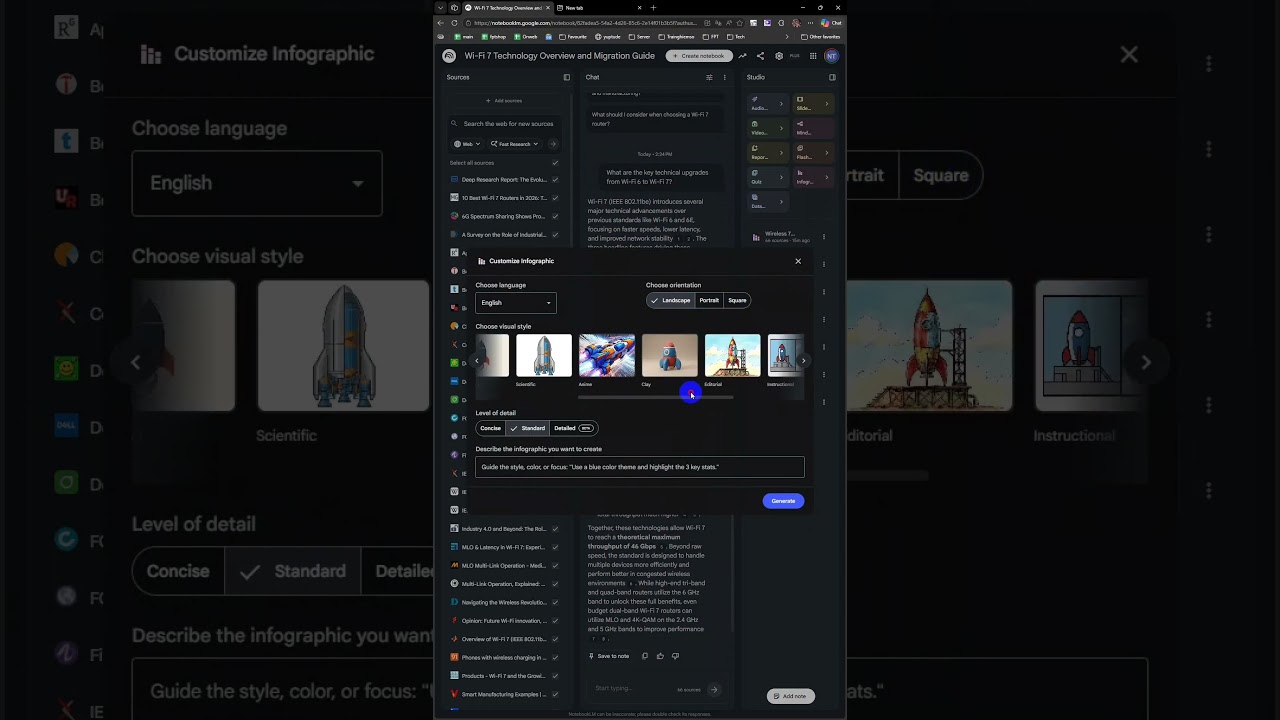The image size is (1280, 720).
Task: Choose the Anime visual style thumbnail
Action: pyautogui.click(x=607, y=355)
